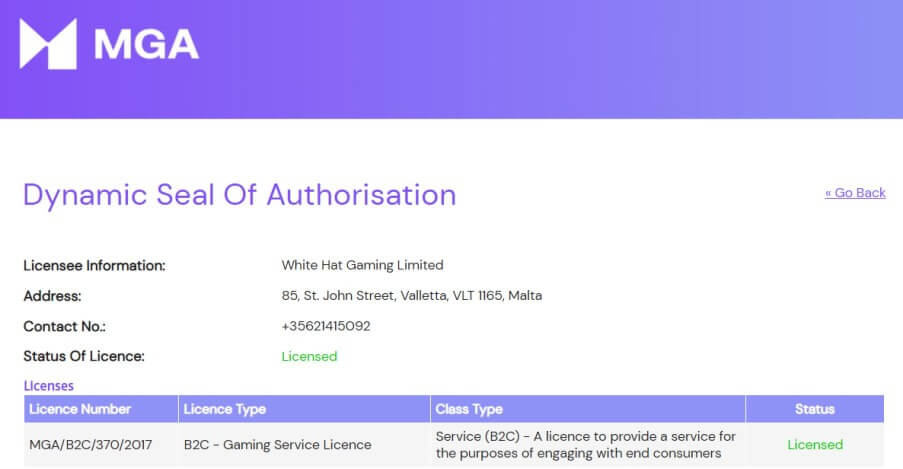Click the MGA logo icon
Viewport: 903px width, 469px height.
point(49,44)
